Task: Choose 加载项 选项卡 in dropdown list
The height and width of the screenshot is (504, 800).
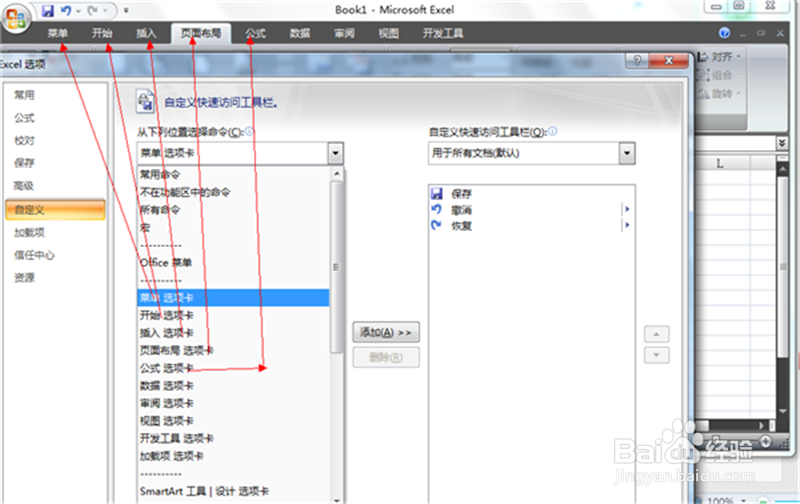Action: pyautogui.click(x=234, y=456)
